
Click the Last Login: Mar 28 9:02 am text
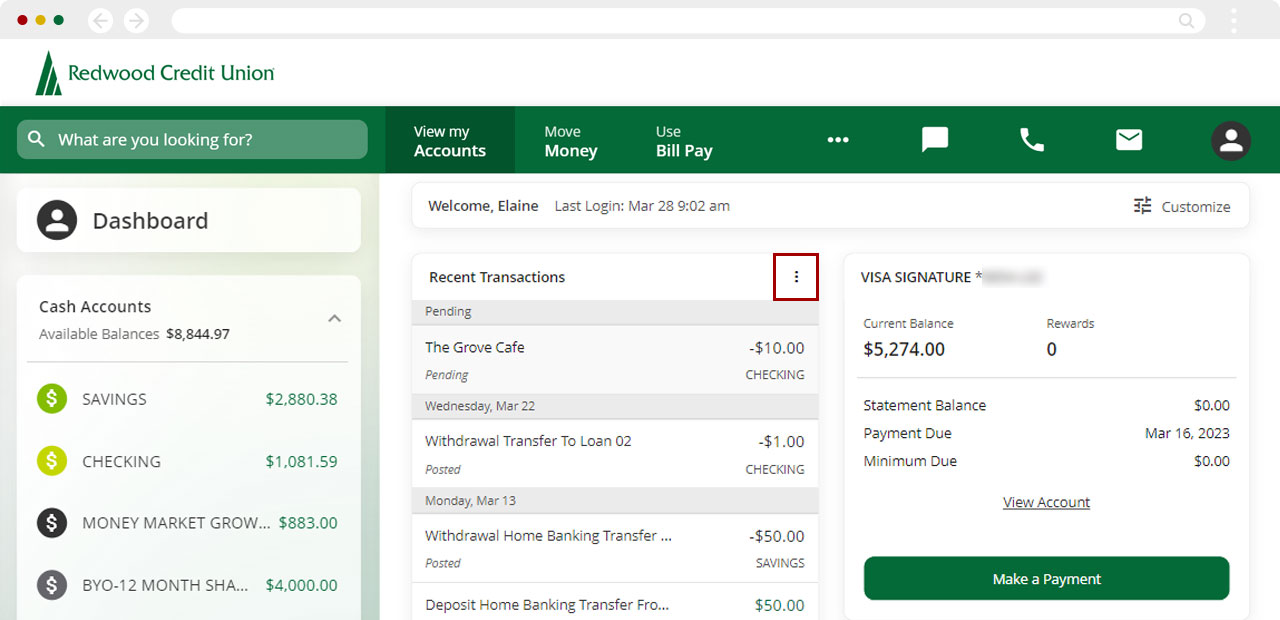[642, 206]
